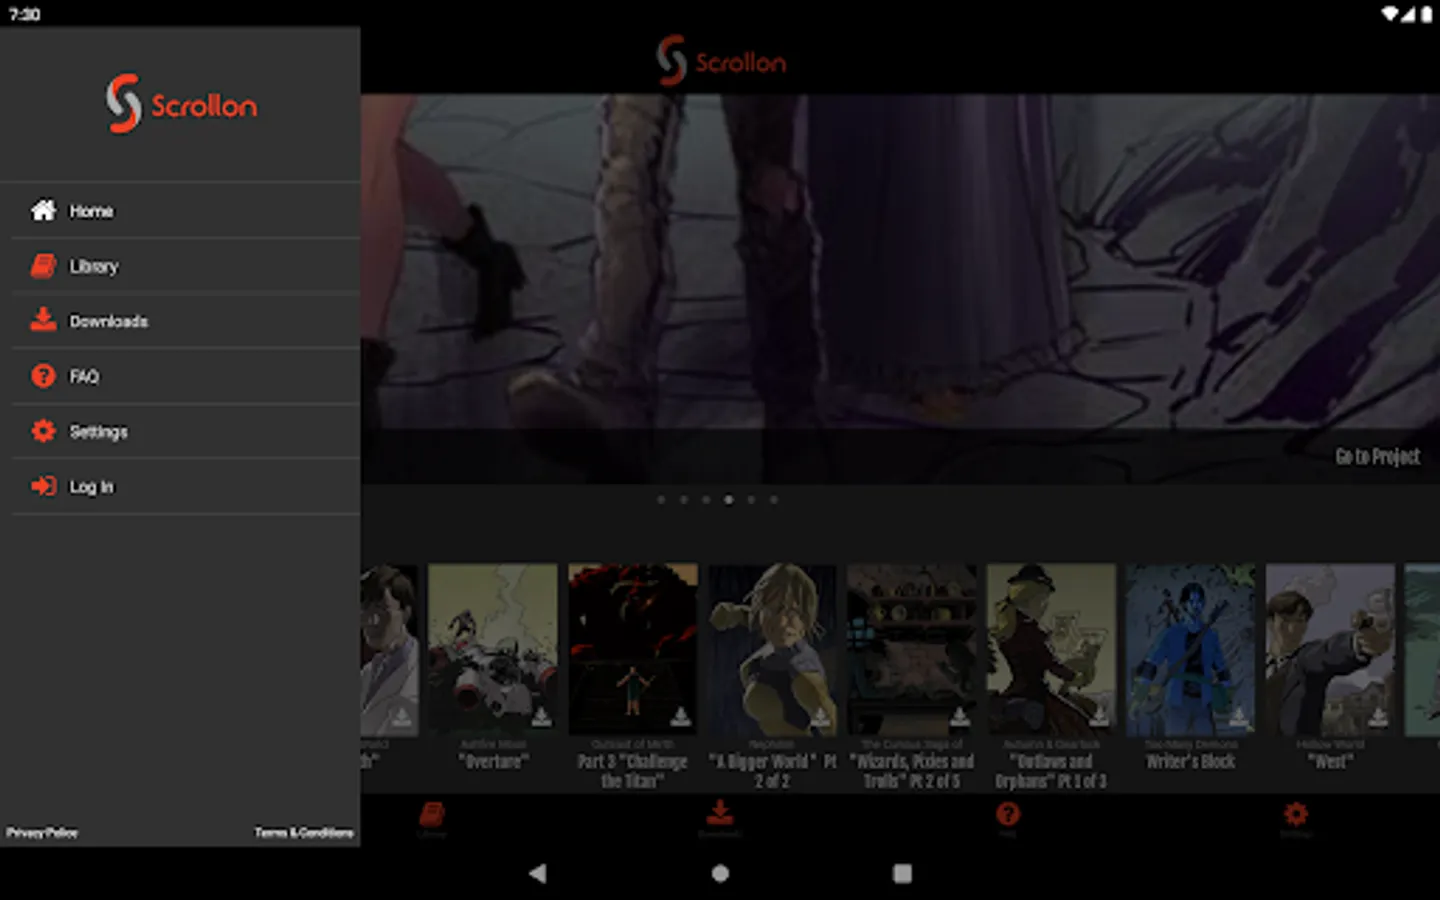Click the Part 3 "Challenge the Titan" title
The image size is (1440, 900).
633,771
